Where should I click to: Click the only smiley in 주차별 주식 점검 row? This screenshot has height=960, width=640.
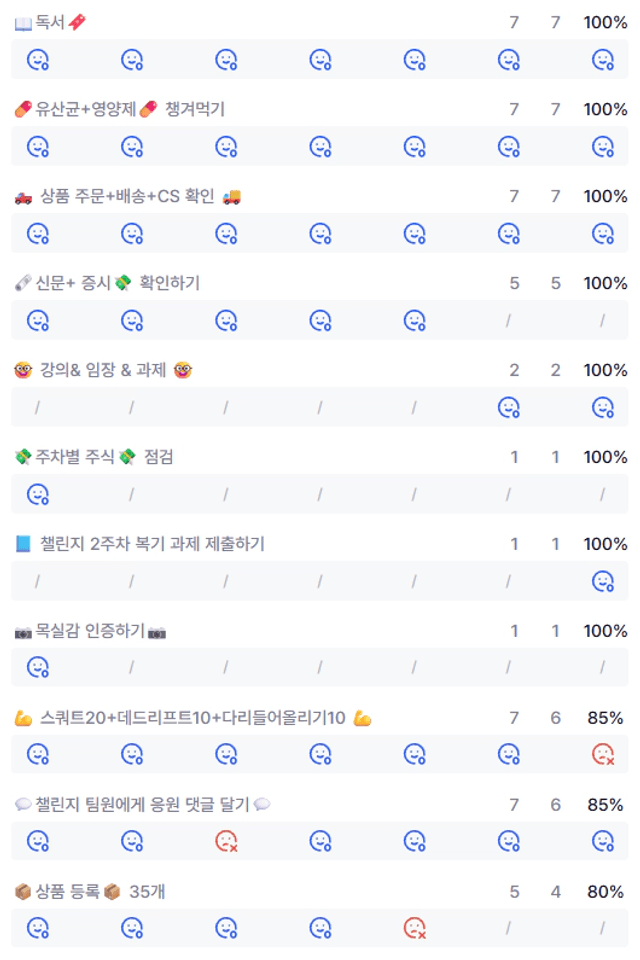coord(38,493)
